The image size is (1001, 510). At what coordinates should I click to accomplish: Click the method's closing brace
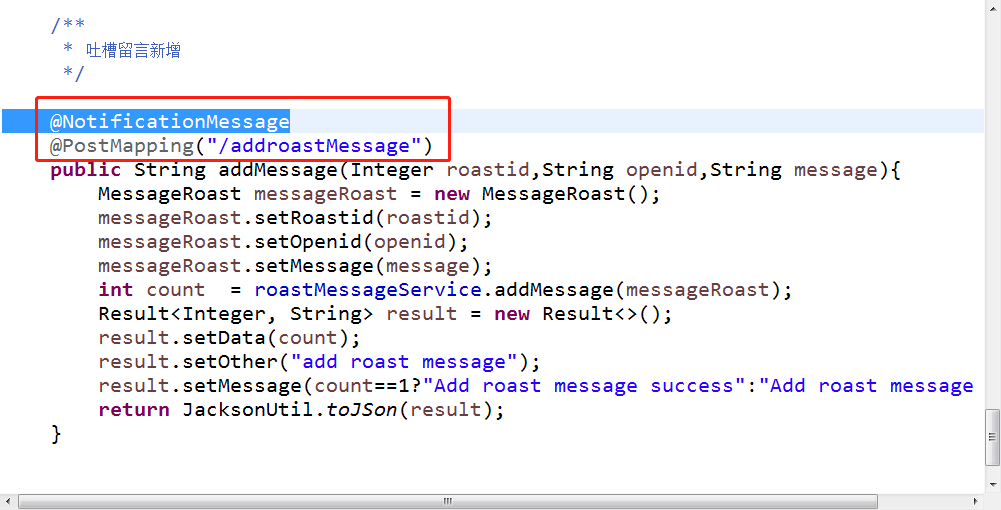coord(56,434)
